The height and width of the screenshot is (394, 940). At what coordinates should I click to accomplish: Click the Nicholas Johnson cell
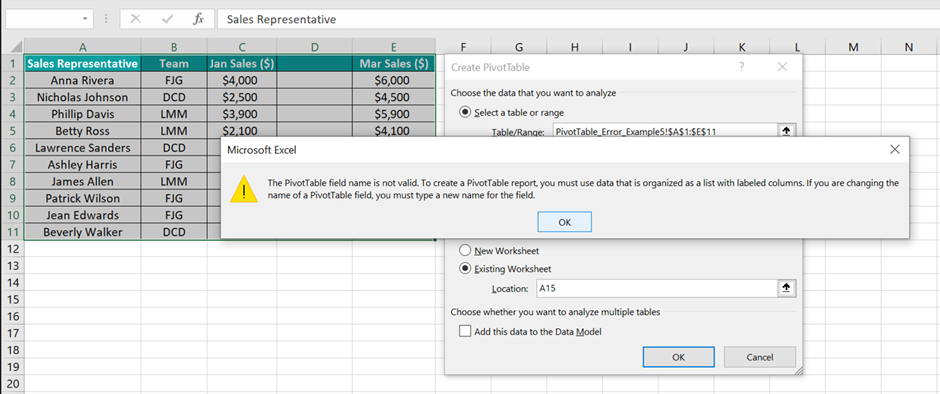tap(83, 97)
